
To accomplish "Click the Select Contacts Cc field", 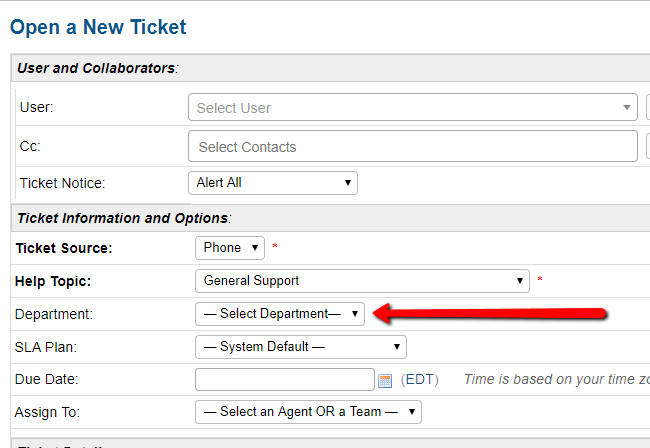I will click(412, 147).
